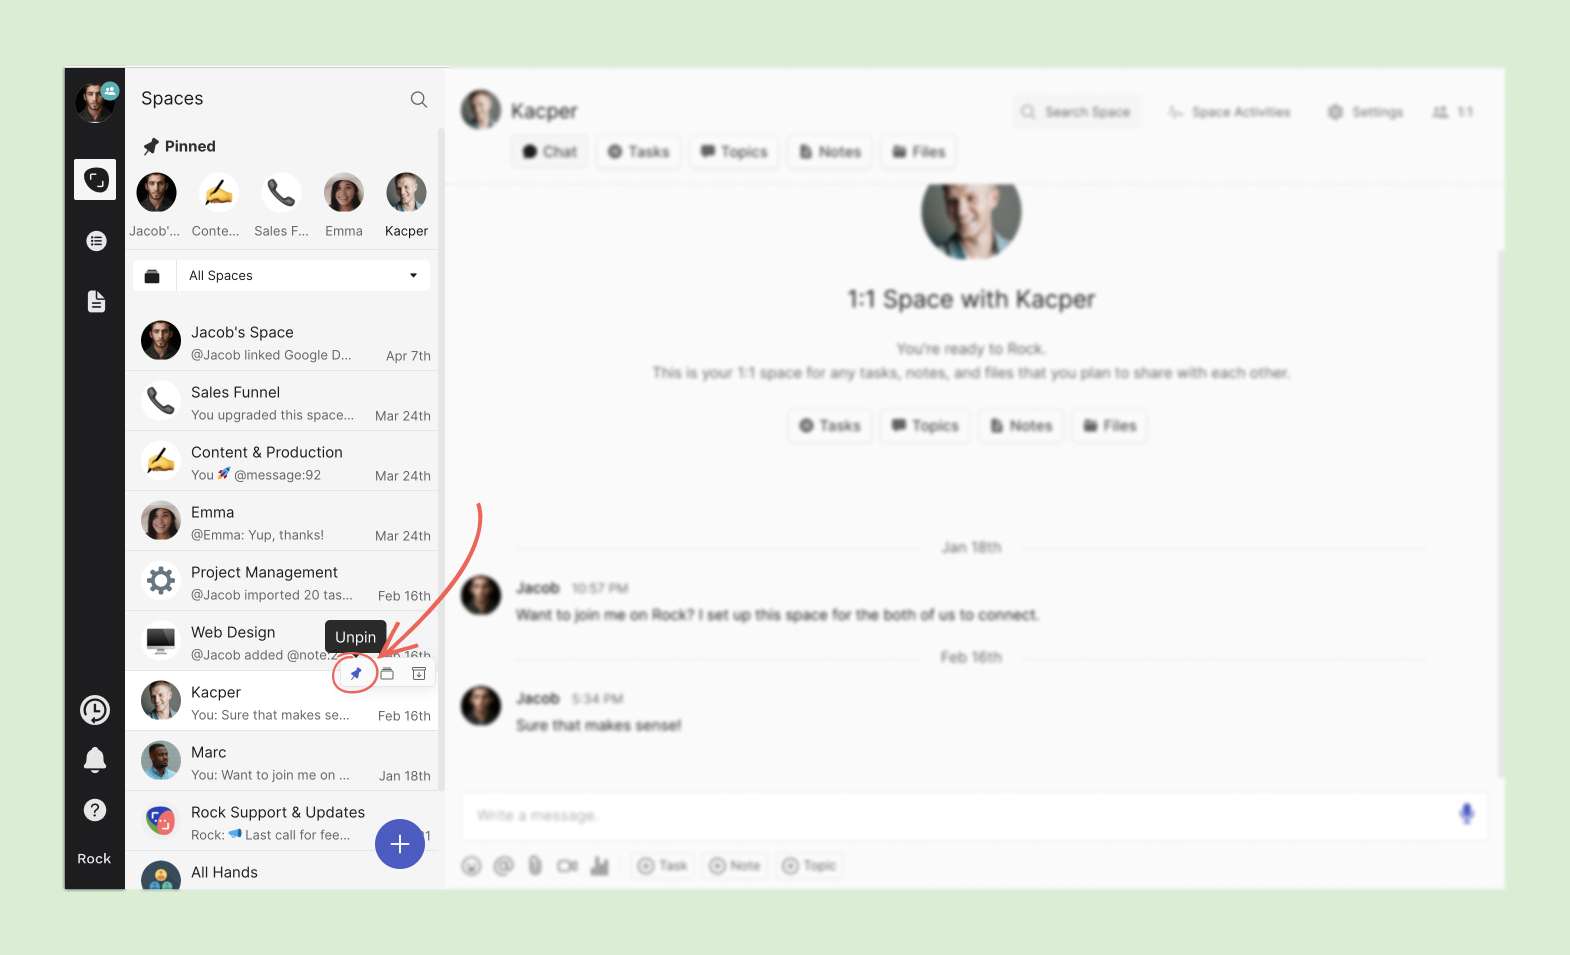Open the notifications bell in the sidebar

(x=95, y=760)
